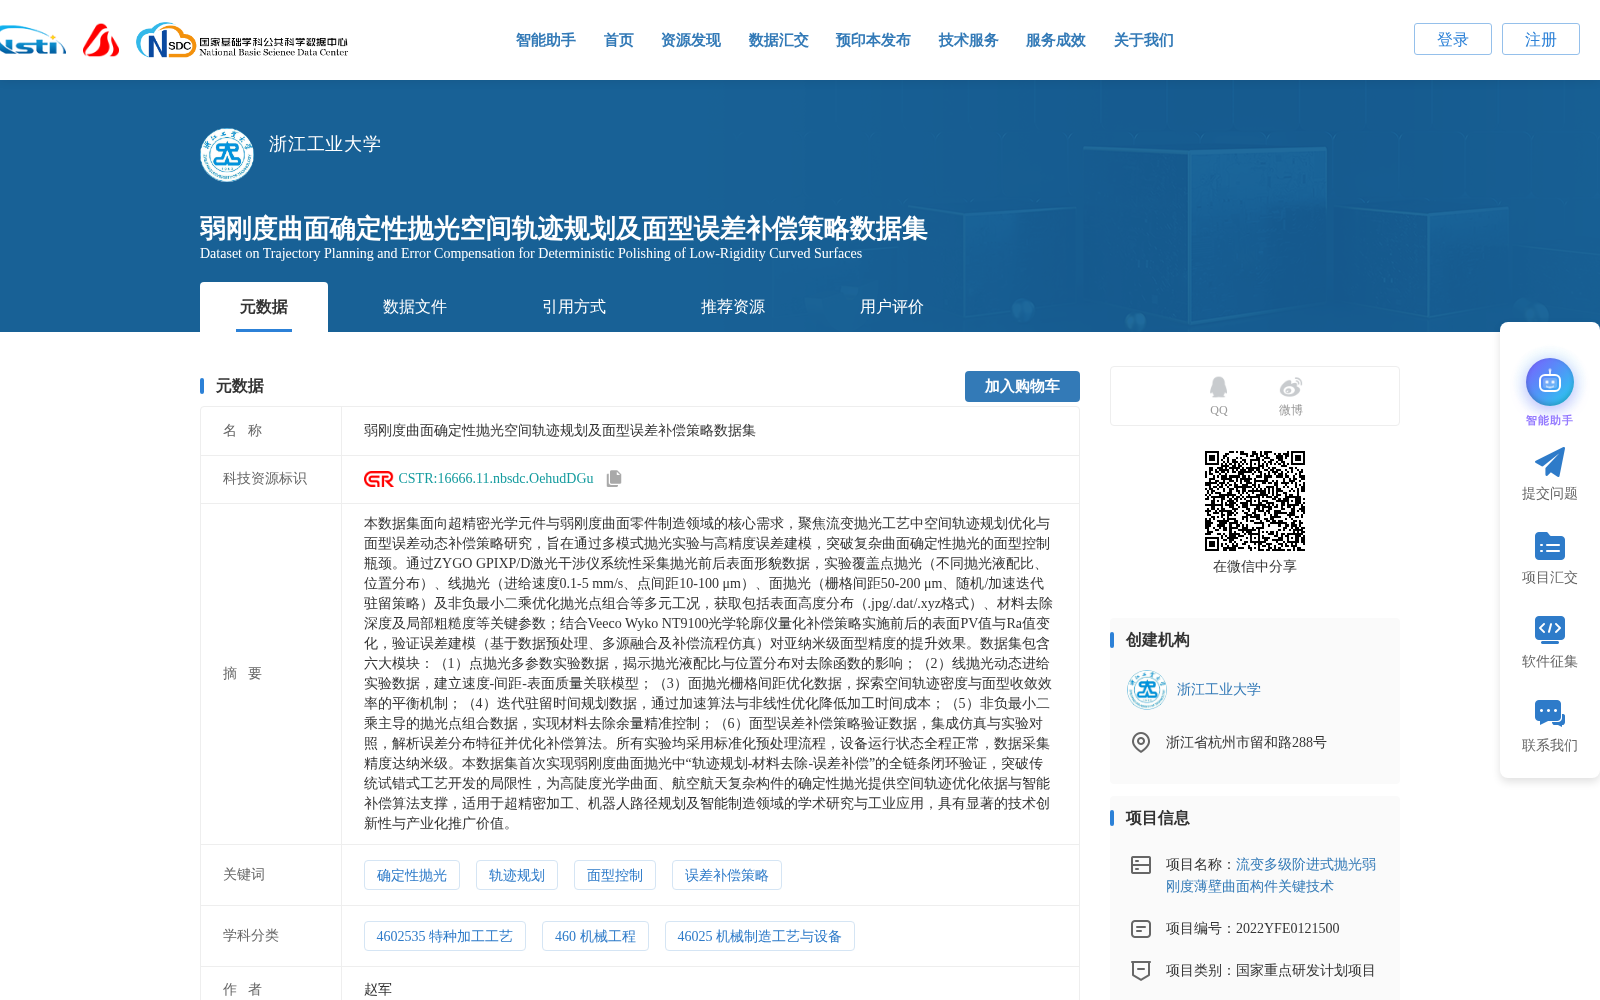Share to Weibo
This screenshot has width=1600, height=1000.
point(1290,396)
